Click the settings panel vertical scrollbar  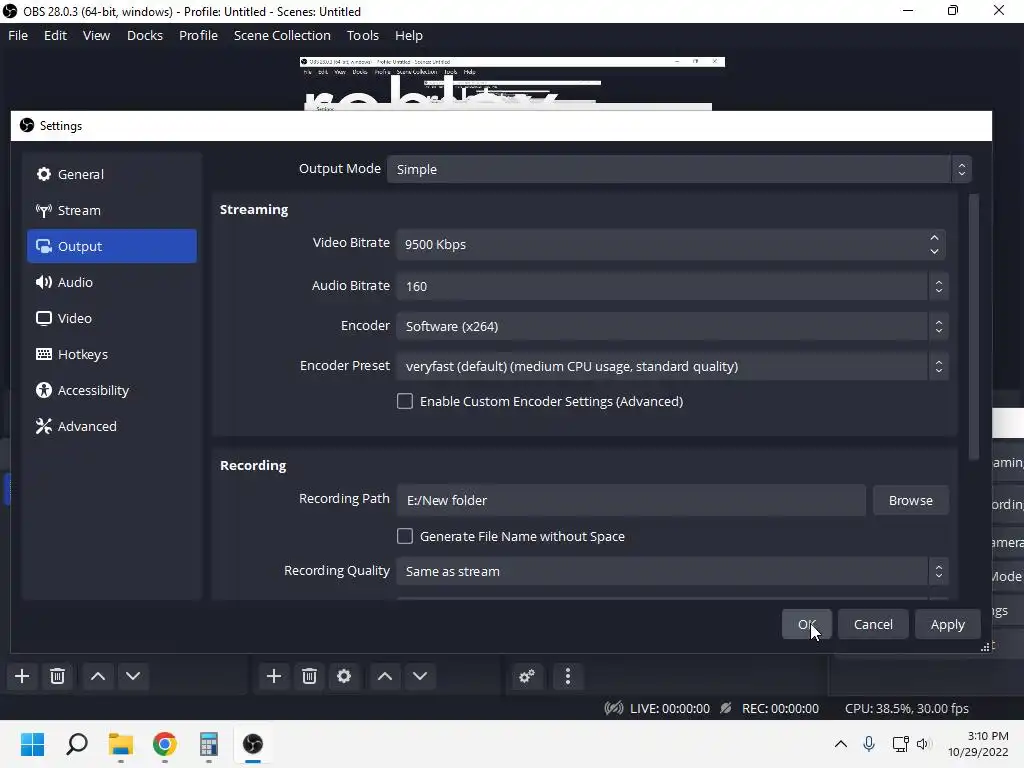(x=974, y=327)
